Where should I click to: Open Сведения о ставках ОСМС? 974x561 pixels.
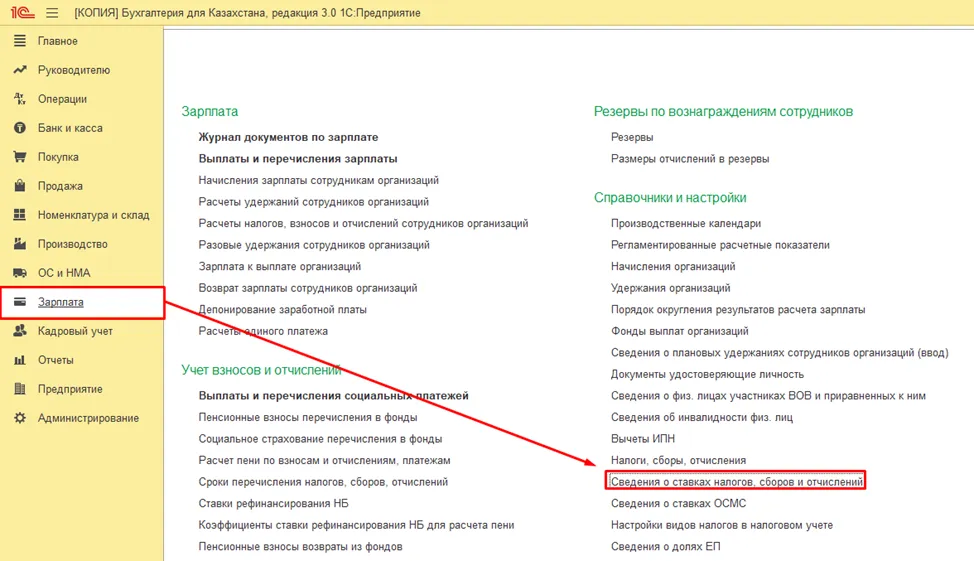coord(678,503)
